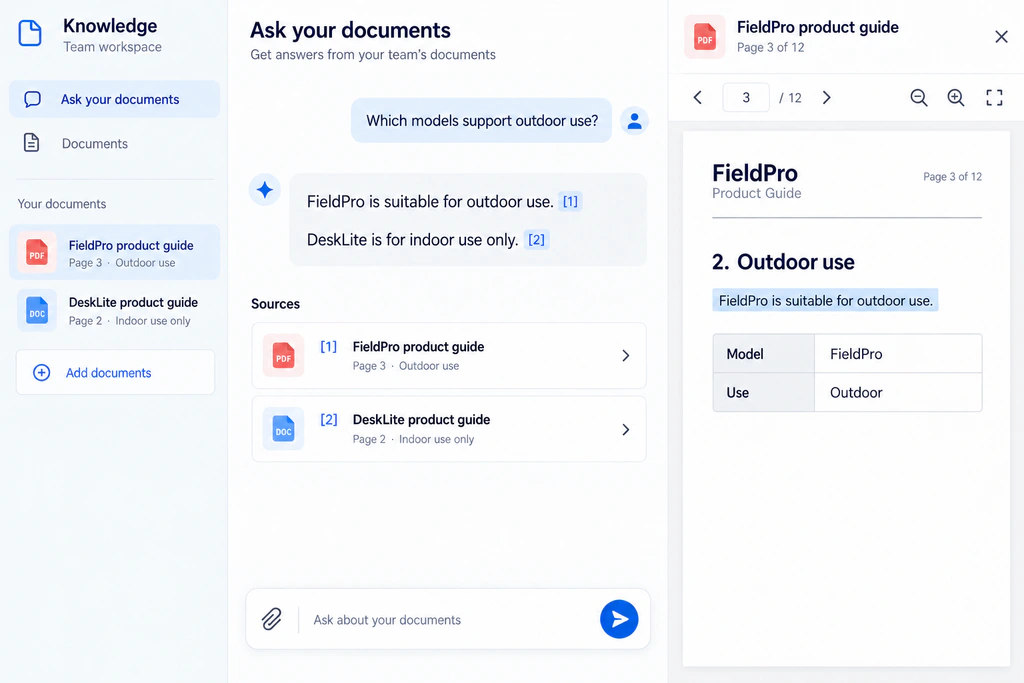
Task: Click the Knowledge app logo icon
Action: (30, 33)
